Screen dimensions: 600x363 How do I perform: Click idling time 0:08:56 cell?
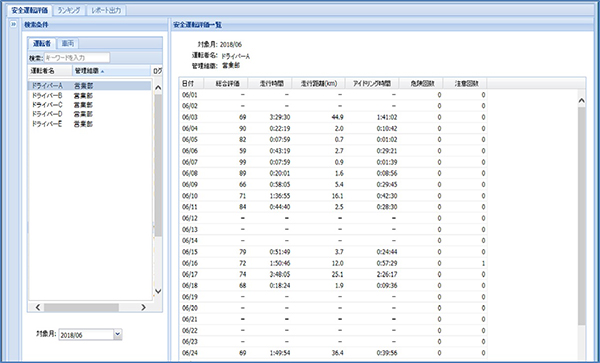[387, 173]
